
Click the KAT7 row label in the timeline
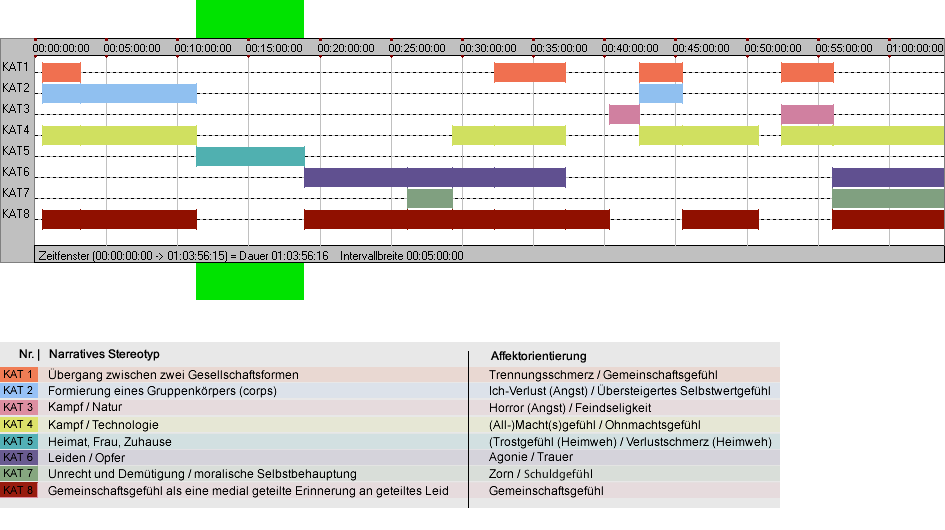pos(16,193)
